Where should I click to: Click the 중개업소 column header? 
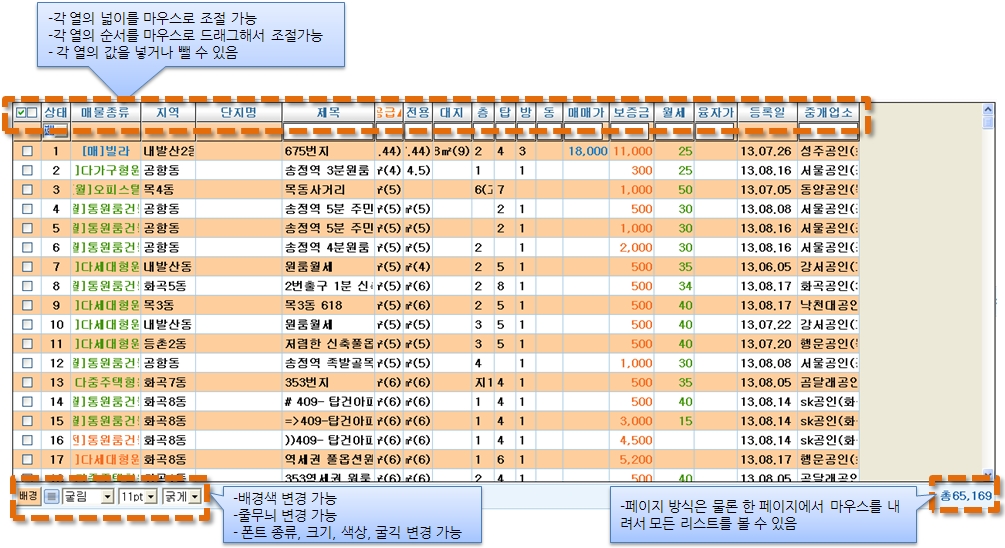pos(827,113)
